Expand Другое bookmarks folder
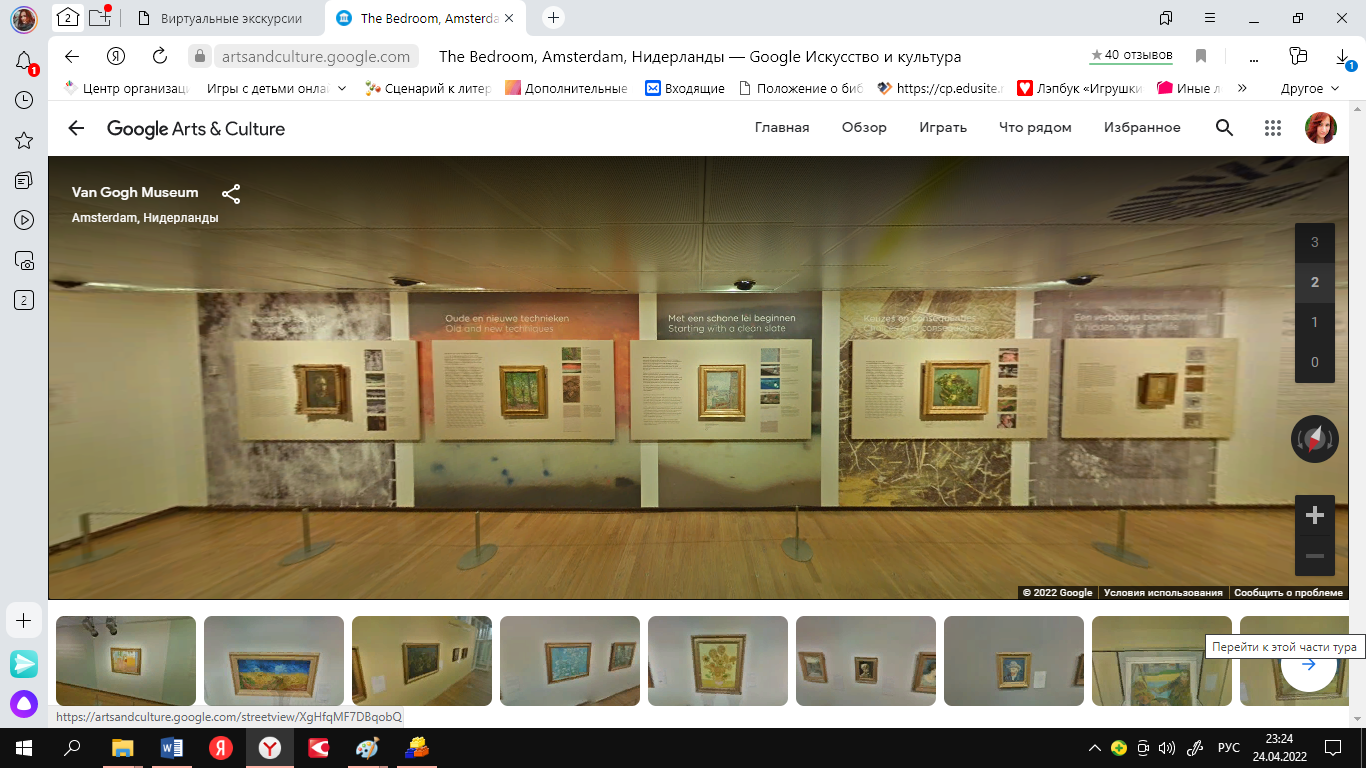The width and height of the screenshot is (1366, 768). click(1308, 88)
